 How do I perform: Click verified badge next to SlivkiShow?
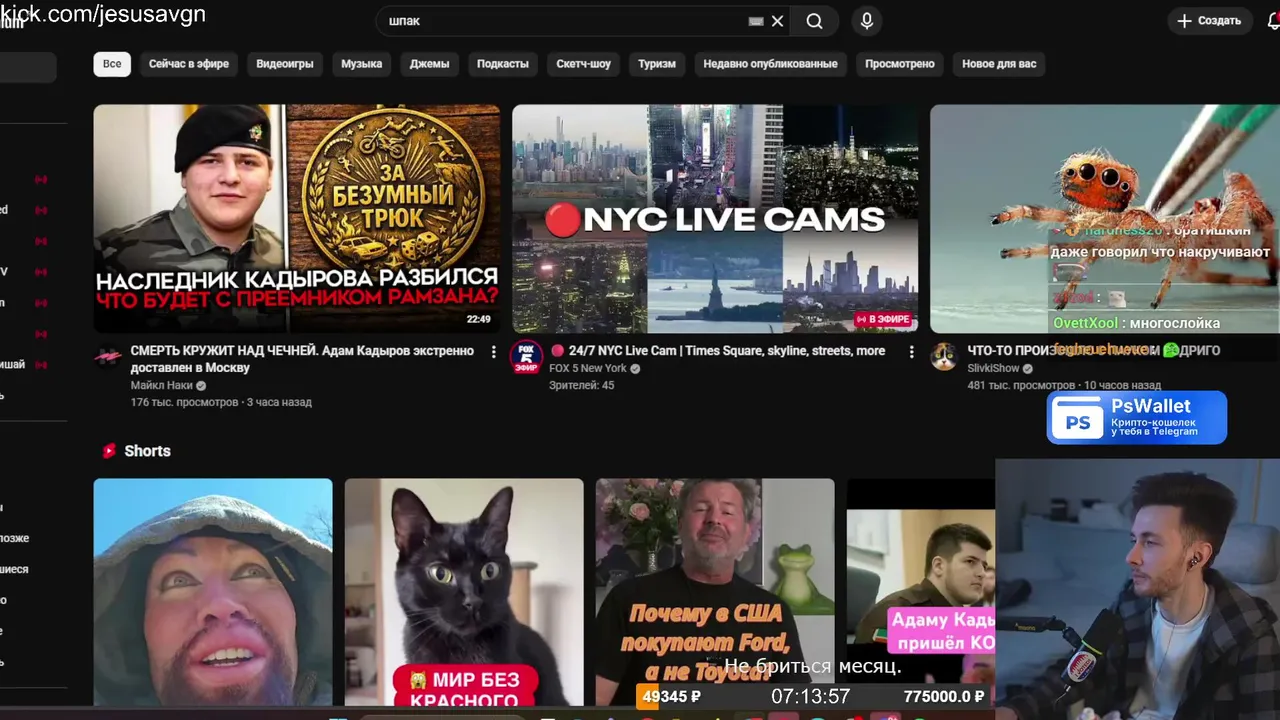[x=1028, y=368]
